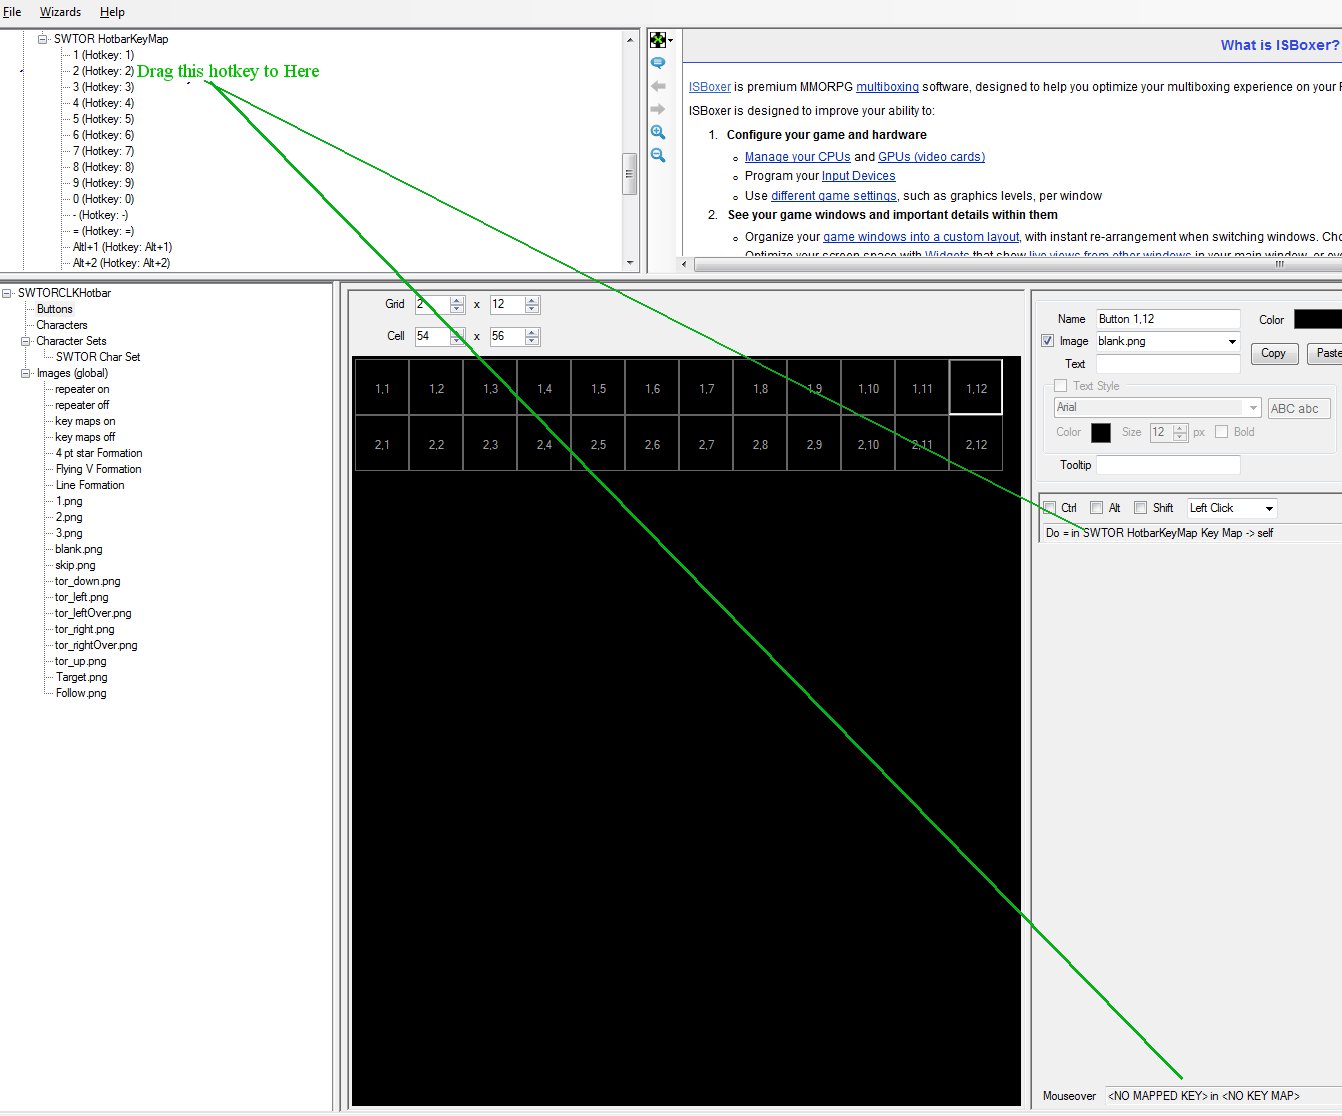The width and height of the screenshot is (1342, 1116).
Task: Enable the Alt modifier checkbox
Action: (1097, 508)
